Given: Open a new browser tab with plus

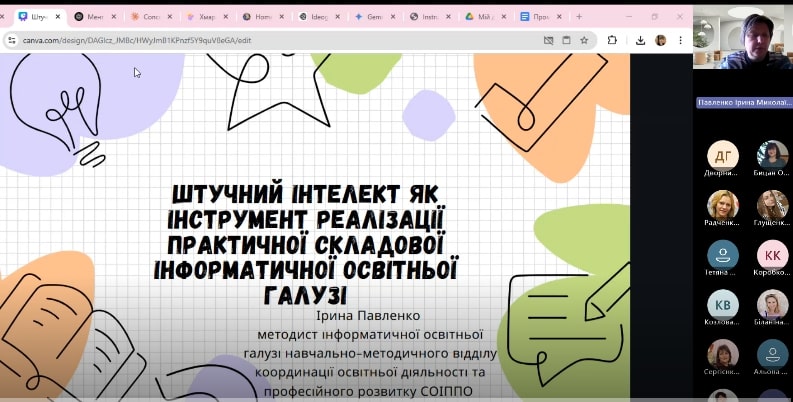Looking at the screenshot, I should (x=579, y=17).
